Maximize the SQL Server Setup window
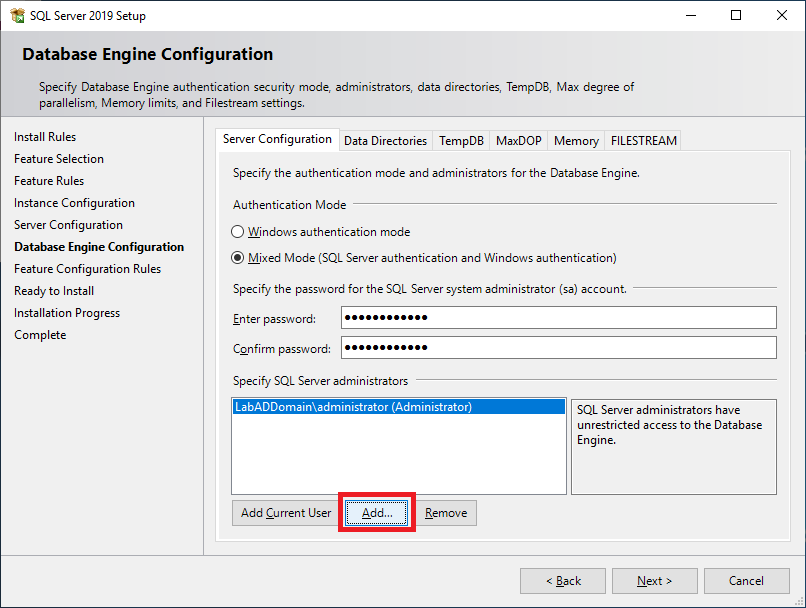806x608 pixels. pyautogui.click(x=736, y=15)
